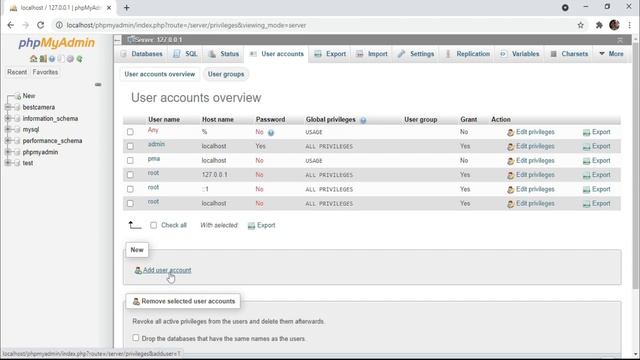The width and height of the screenshot is (640, 360).
Task: Select the checkbox for root at localhost
Action: coord(130,203)
